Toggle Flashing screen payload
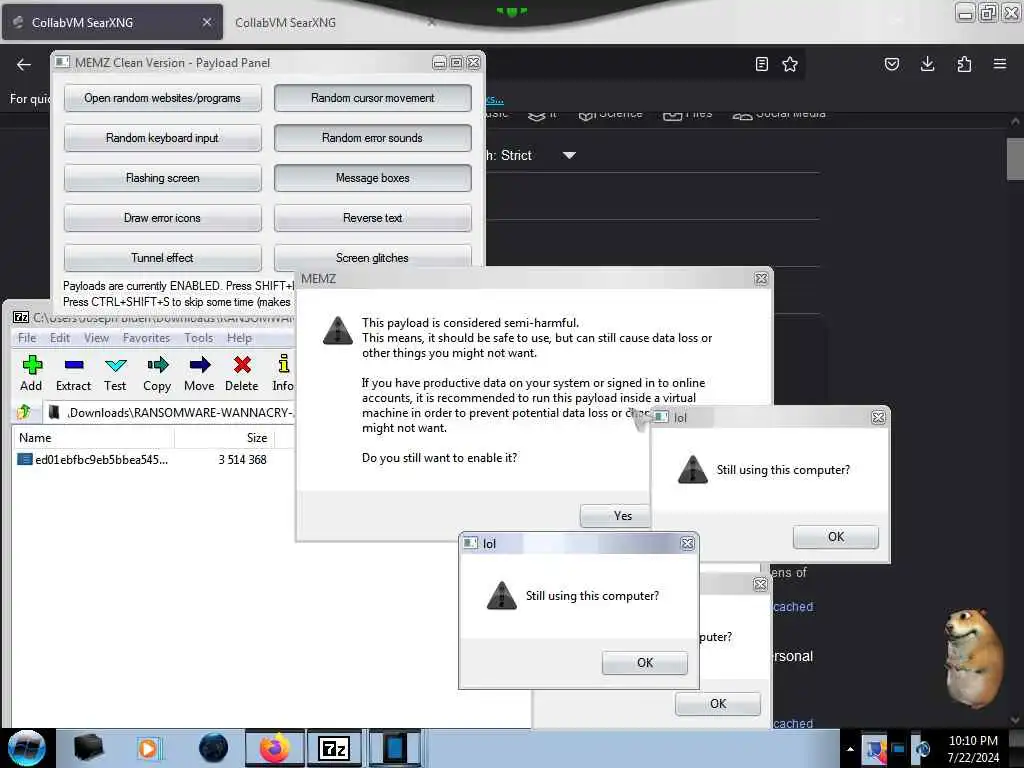Viewport: 1024px width, 768px height. coord(163,178)
